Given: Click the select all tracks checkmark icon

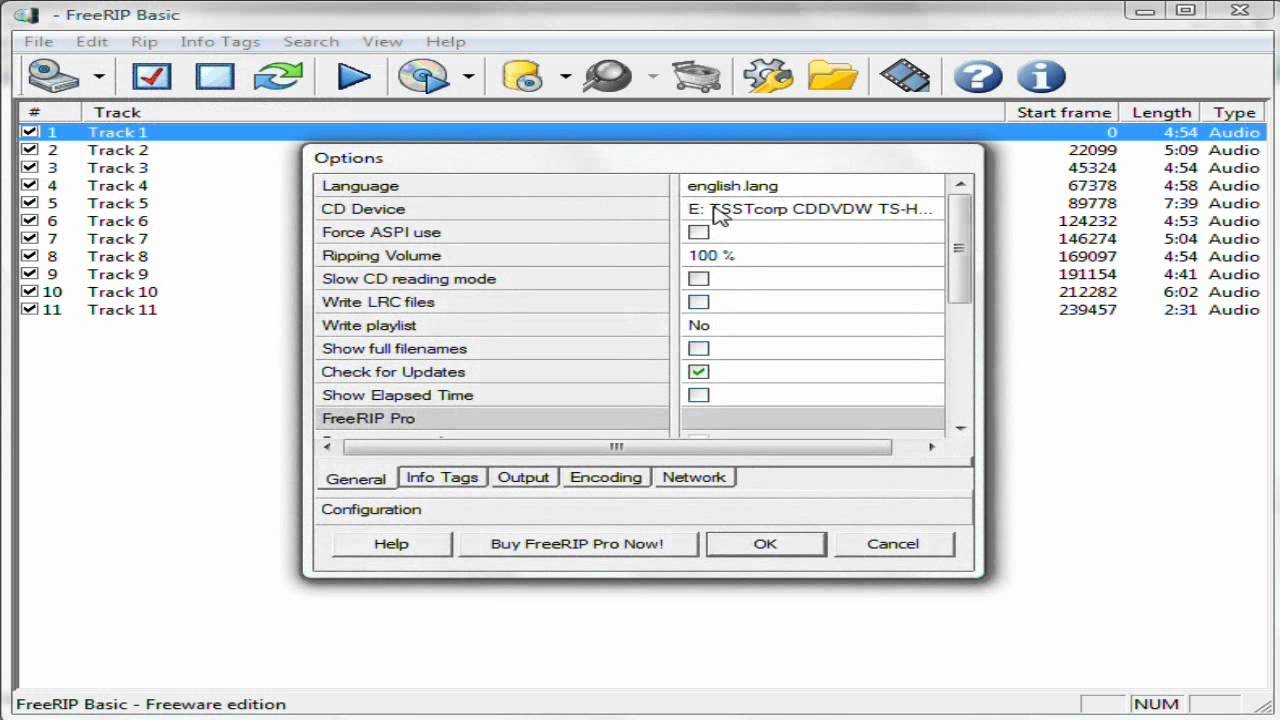Looking at the screenshot, I should tap(151, 77).
